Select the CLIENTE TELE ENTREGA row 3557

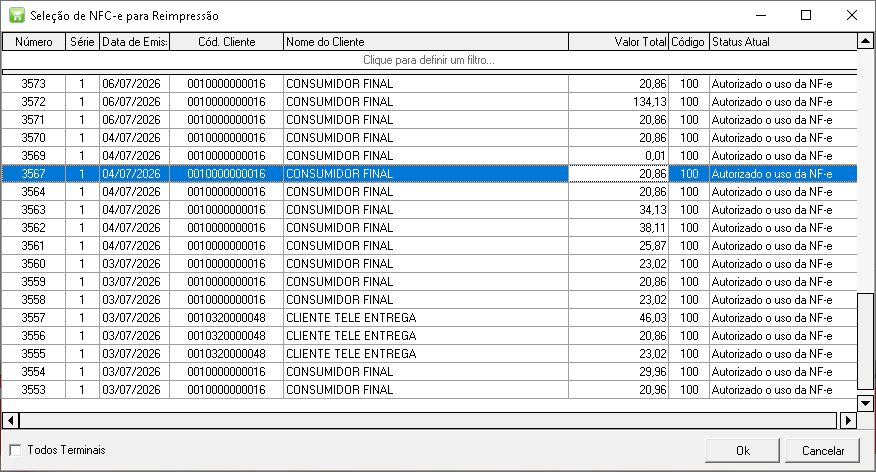(429, 318)
